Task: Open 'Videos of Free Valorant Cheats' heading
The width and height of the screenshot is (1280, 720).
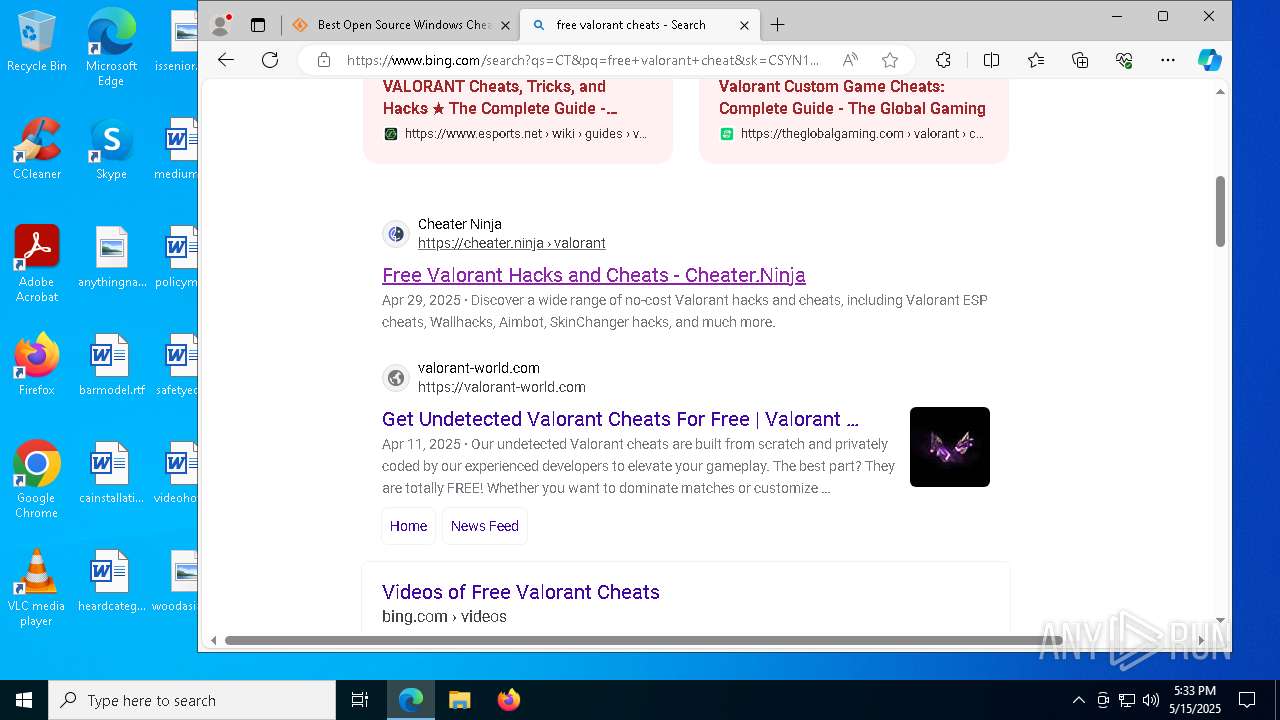Action: click(521, 592)
